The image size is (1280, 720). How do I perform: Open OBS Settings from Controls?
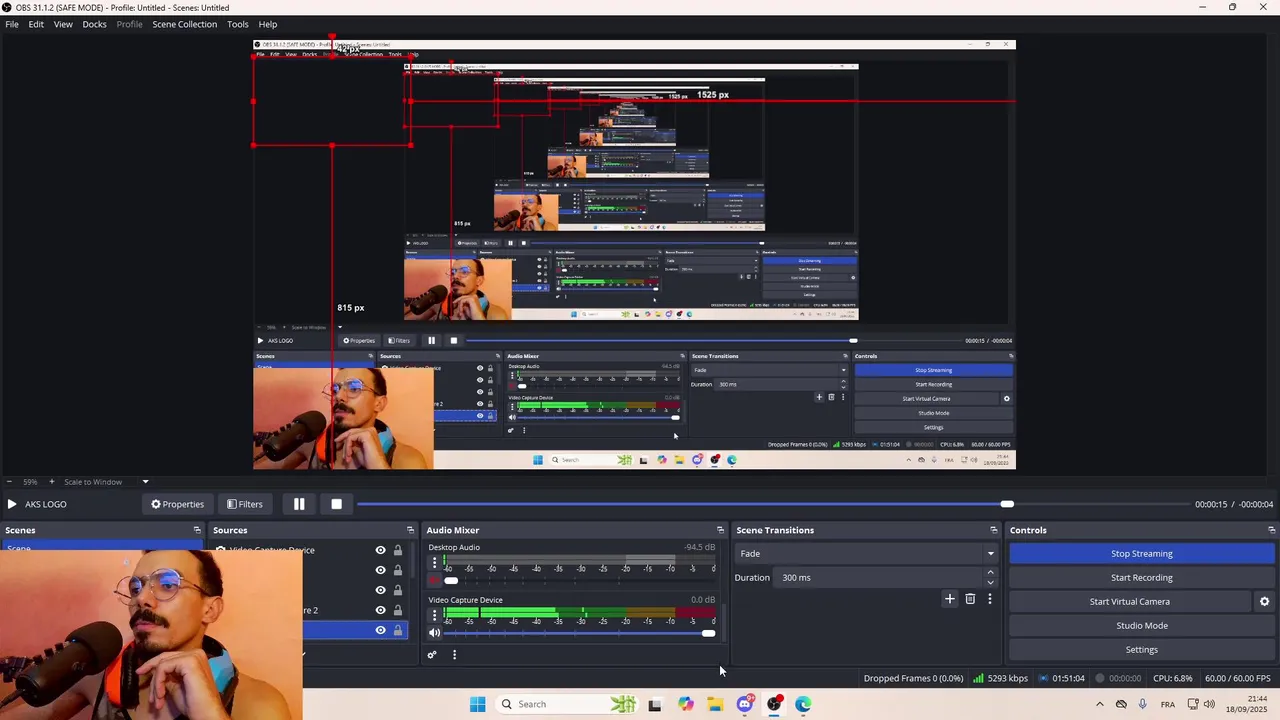point(1141,649)
